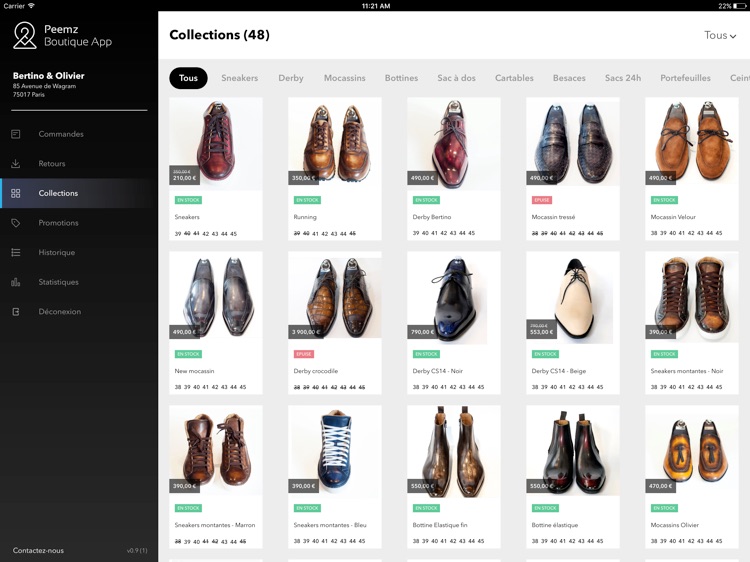Open the Running shoe product photo
750x562 pixels.
[335, 143]
